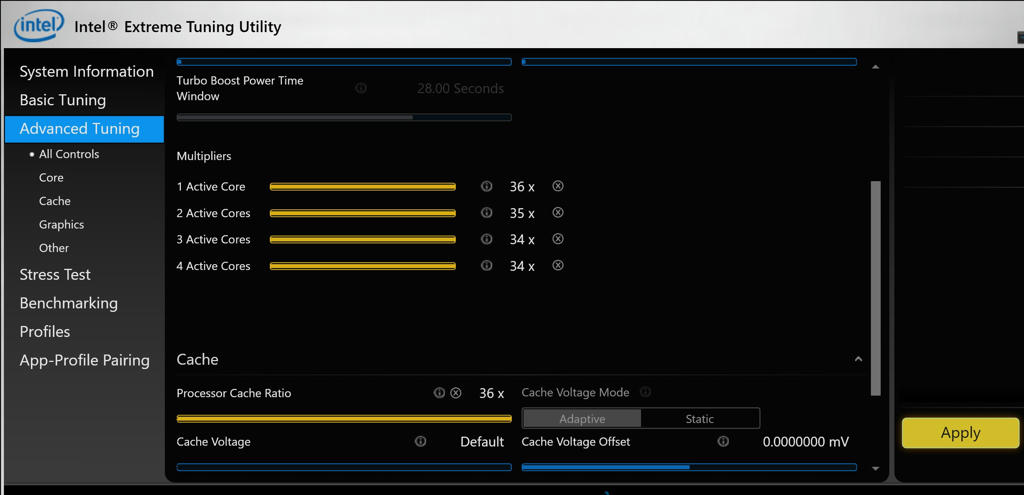Open info for 3 Active Cores multiplier
Viewport: 1024px width, 495px height.
[487, 239]
